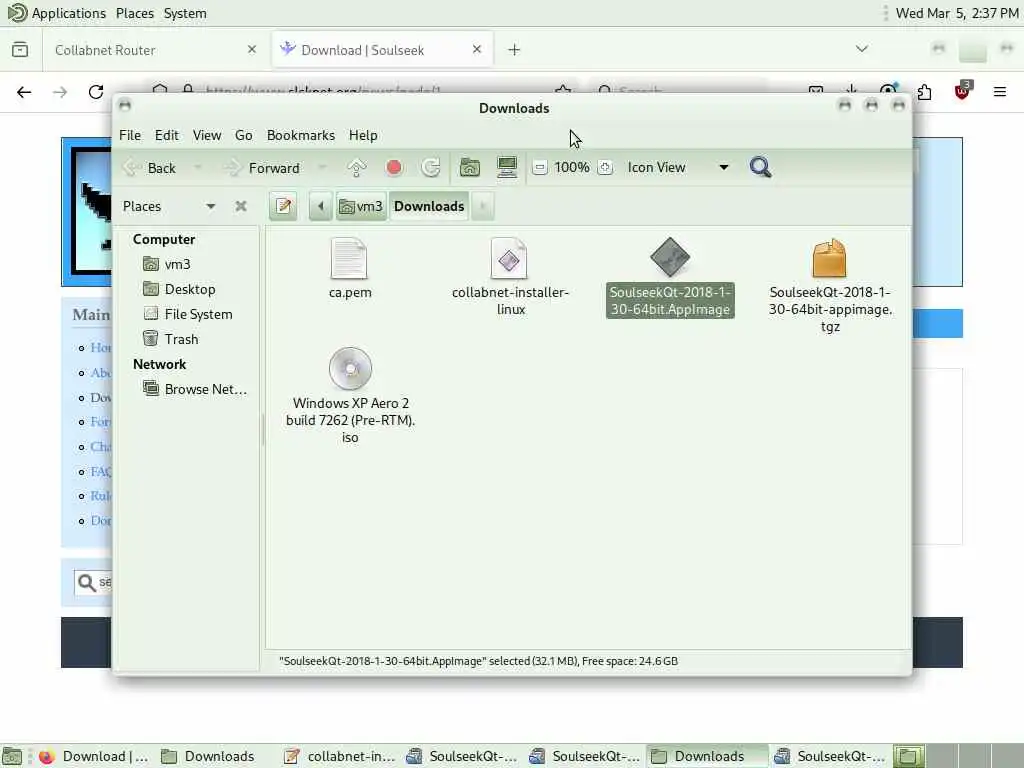Reset zoom at the 100% label
Image resolution: width=1024 pixels, height=768 pixels.
(571, 168)
